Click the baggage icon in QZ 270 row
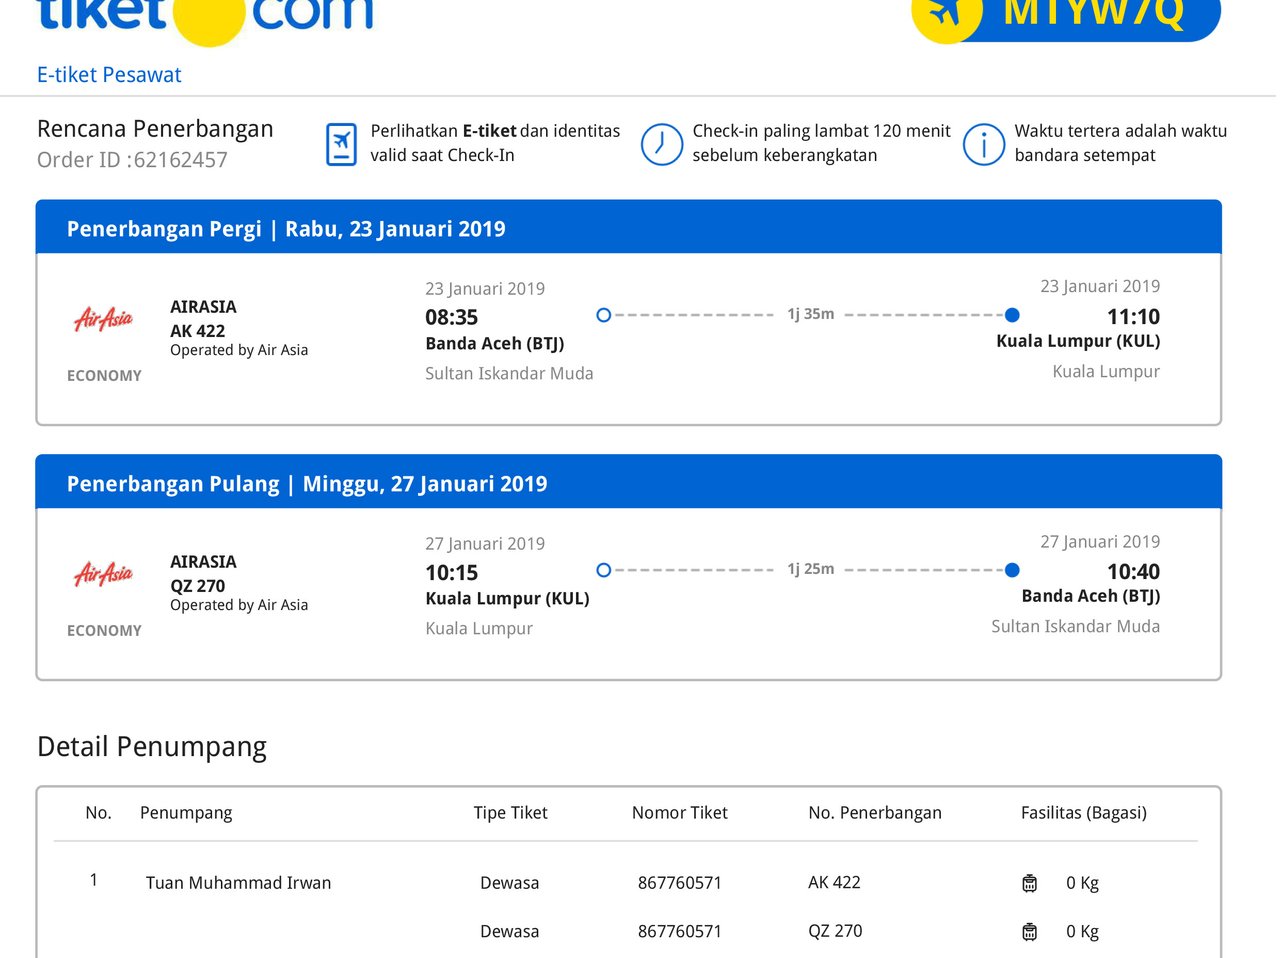 click(1030, 932)
